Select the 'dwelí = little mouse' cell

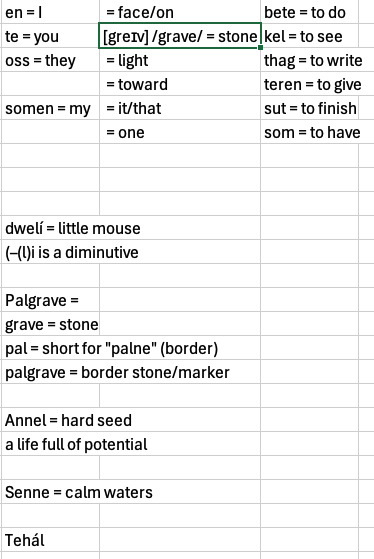coord(50,228)
